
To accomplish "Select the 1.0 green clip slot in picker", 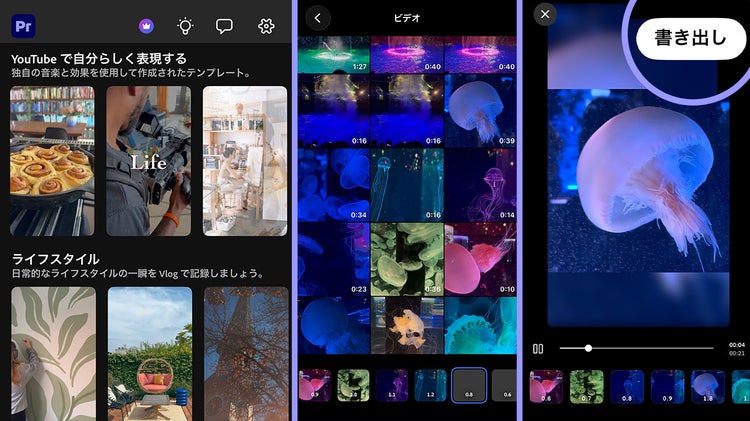I will (353, 385).
